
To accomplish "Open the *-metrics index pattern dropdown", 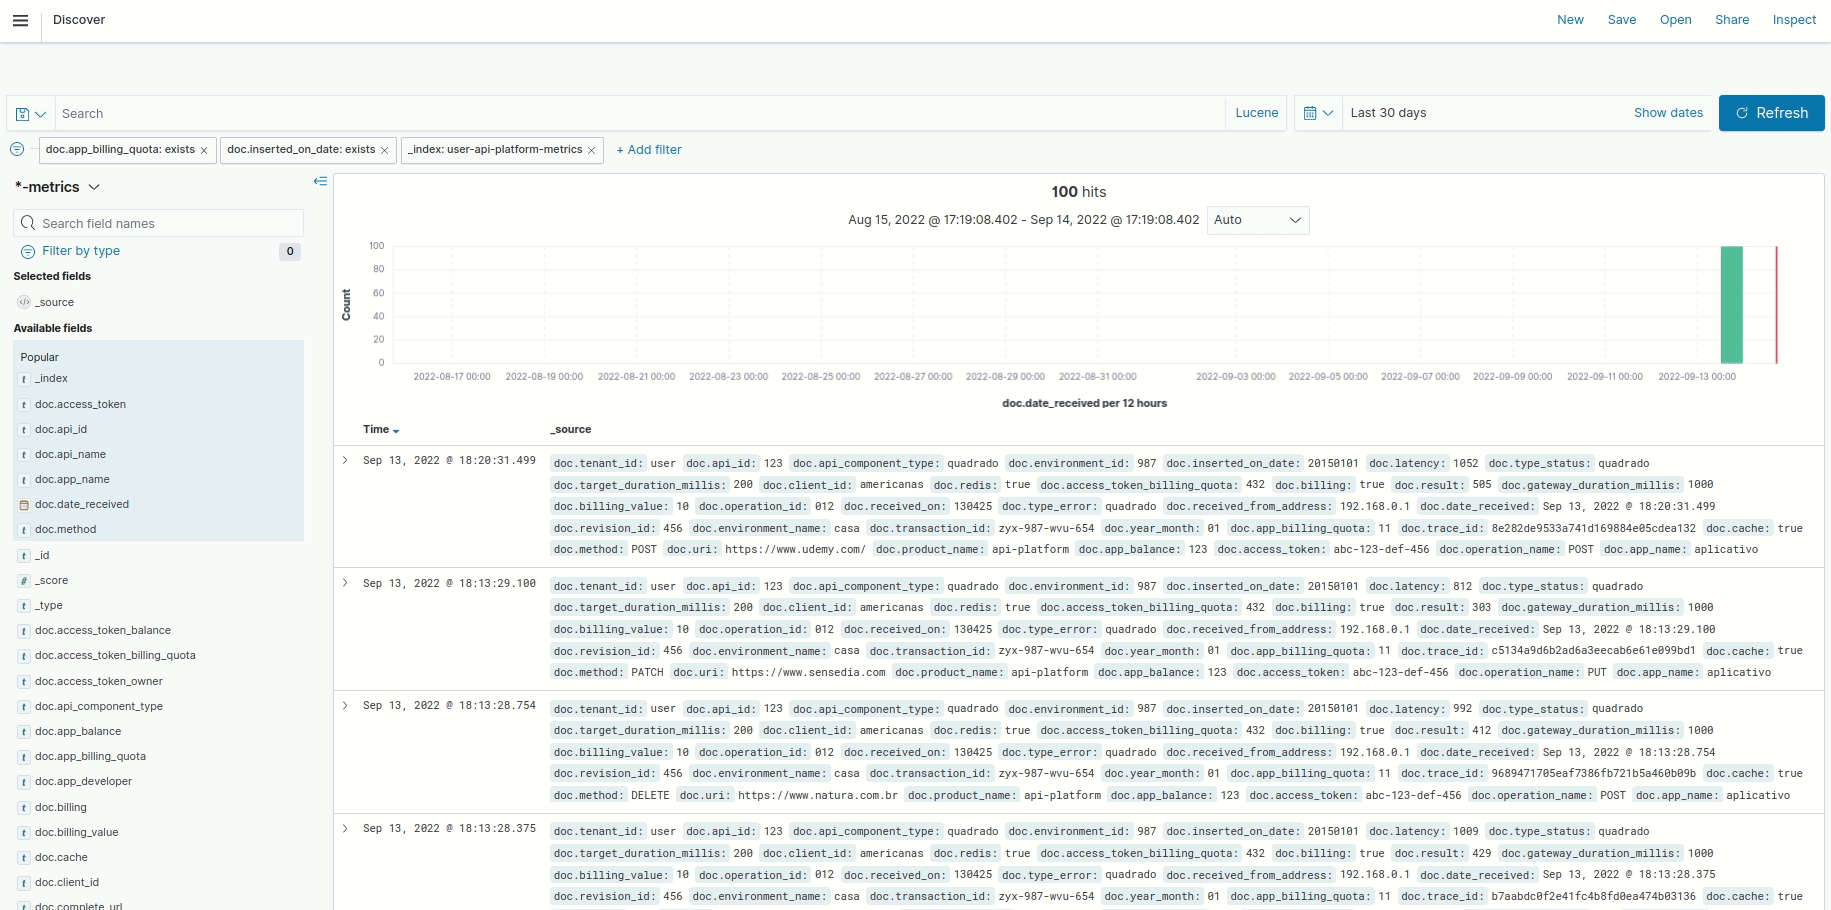I will point(94,187).
